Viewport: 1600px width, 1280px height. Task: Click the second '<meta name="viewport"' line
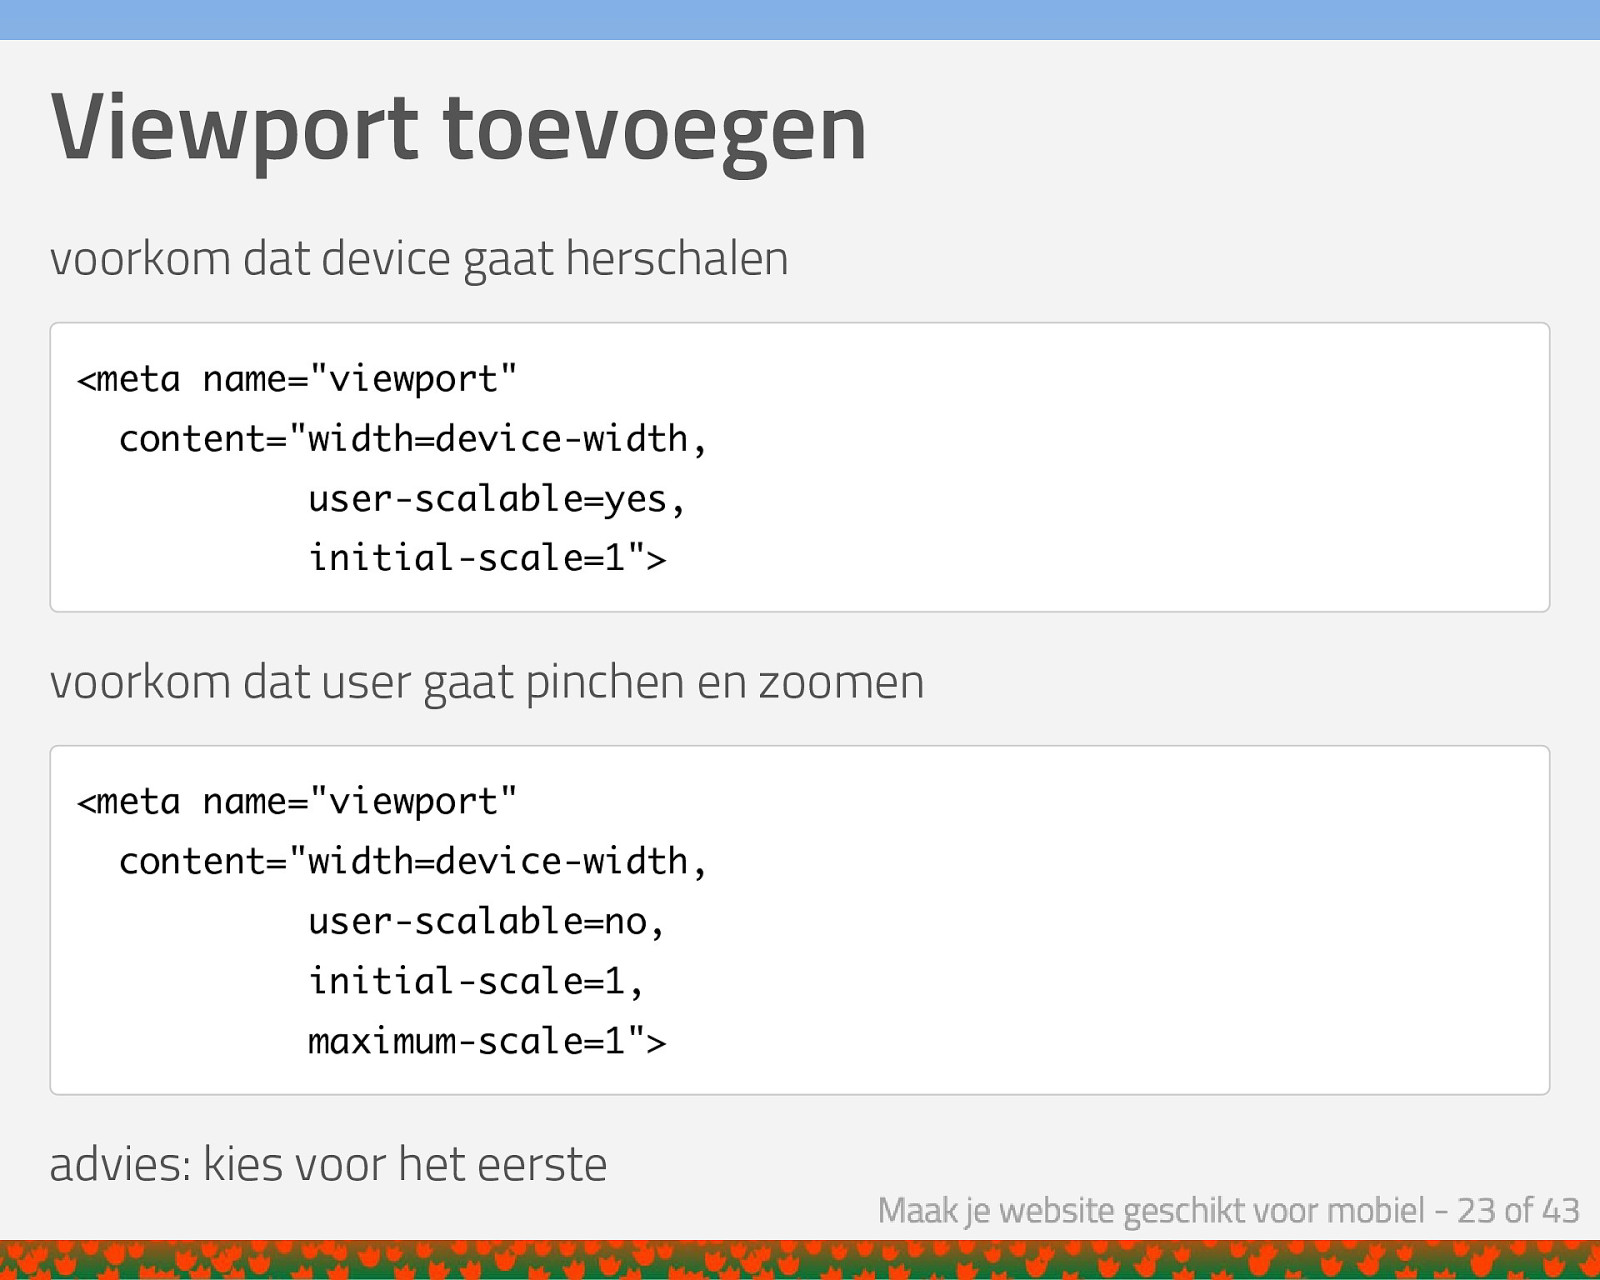(297, 802)
